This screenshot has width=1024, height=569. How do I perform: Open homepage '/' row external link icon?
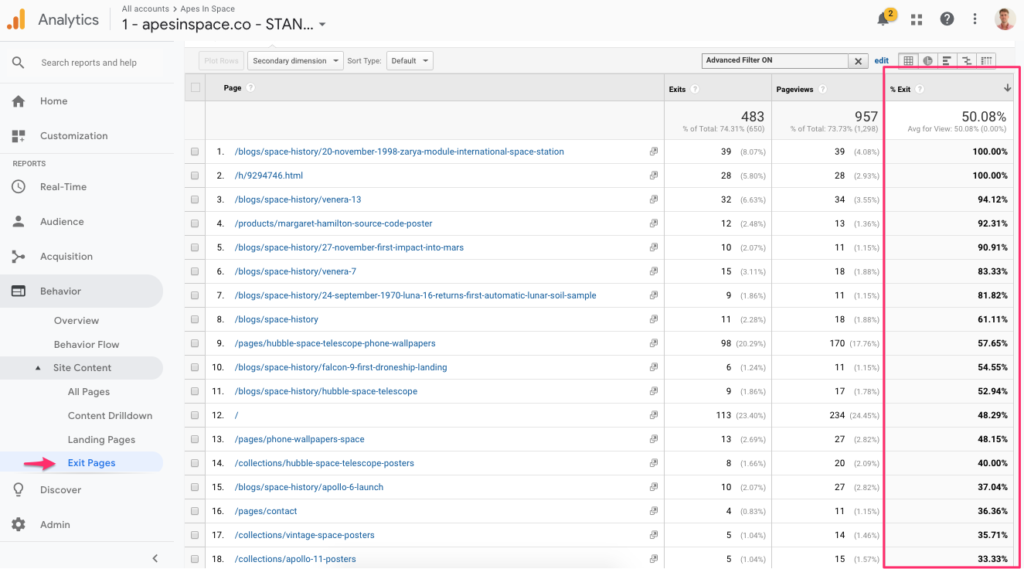coord(653,415)
